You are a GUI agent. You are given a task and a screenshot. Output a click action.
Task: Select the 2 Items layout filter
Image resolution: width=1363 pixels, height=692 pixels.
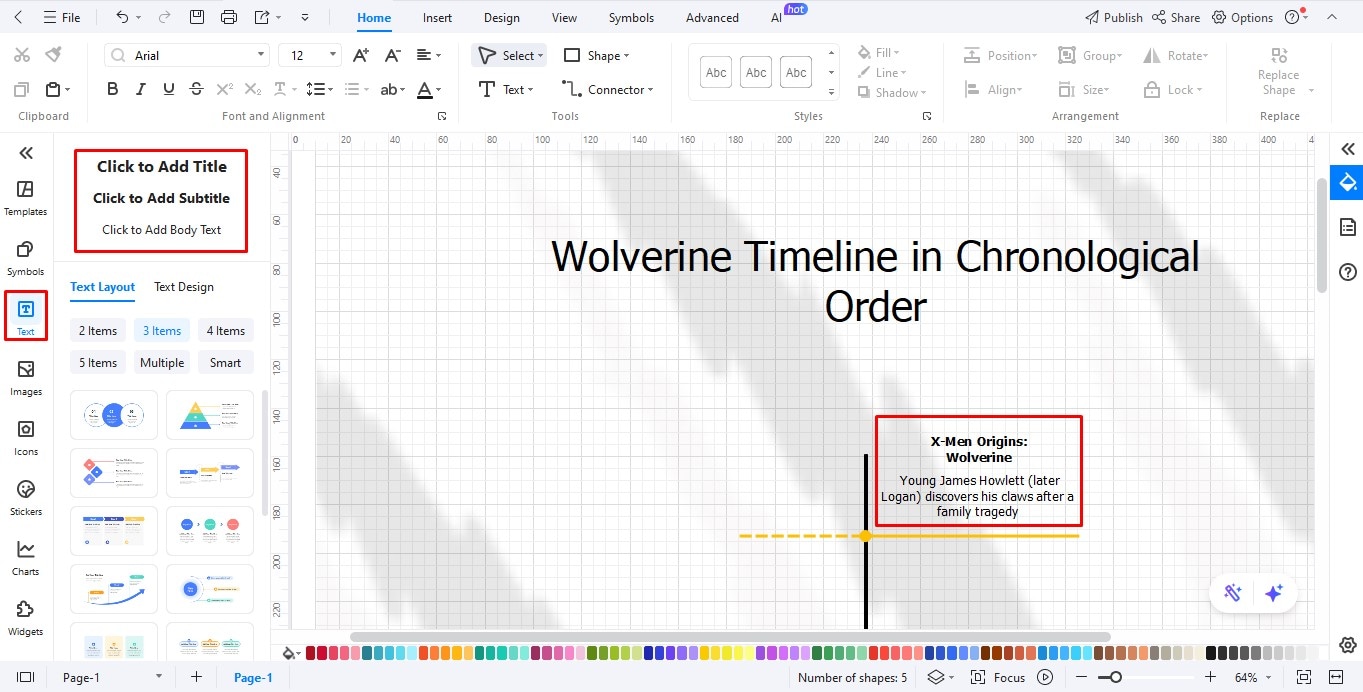98,331
